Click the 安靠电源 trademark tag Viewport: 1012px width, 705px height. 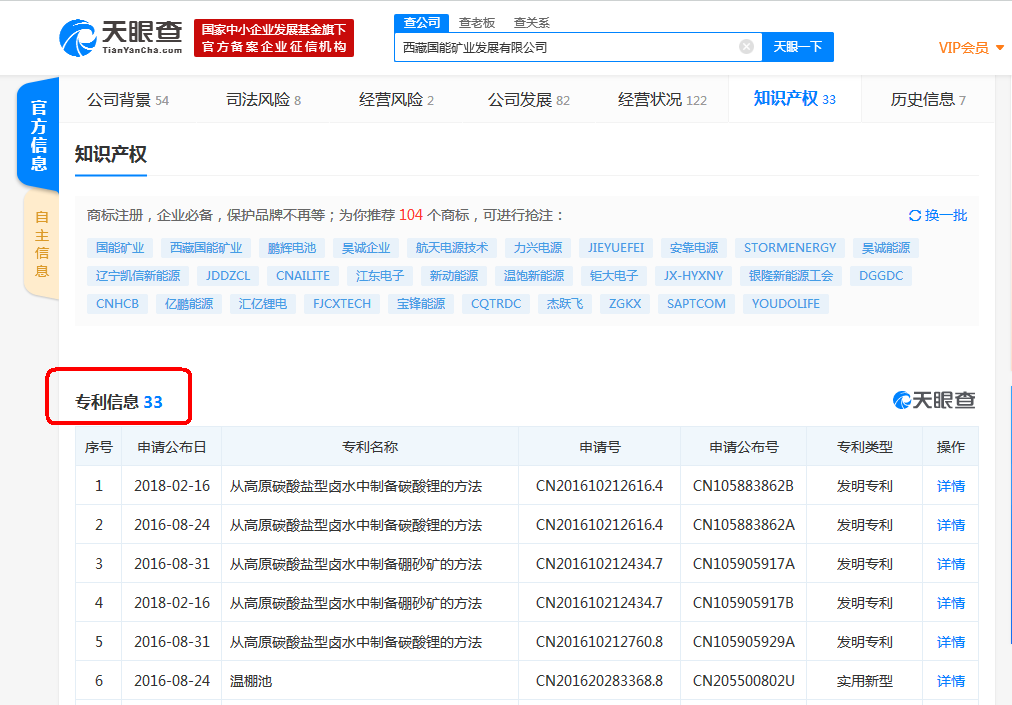pyautogui.click(x=694, y=248)
